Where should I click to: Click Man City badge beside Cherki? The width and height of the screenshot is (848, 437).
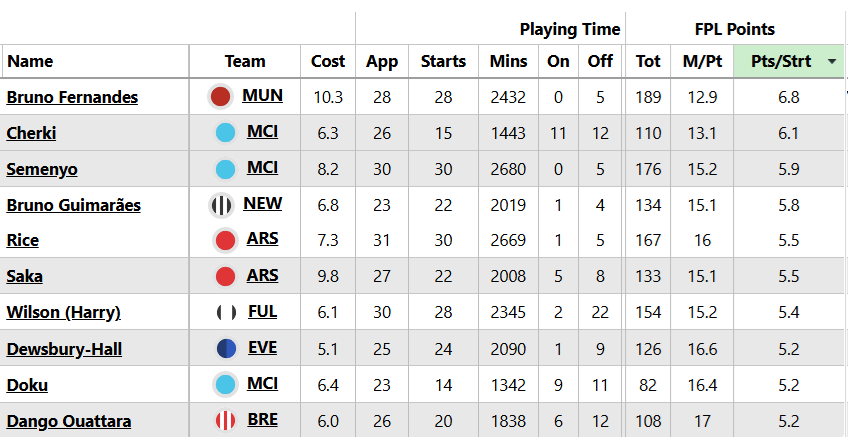[x=225, y=133]
